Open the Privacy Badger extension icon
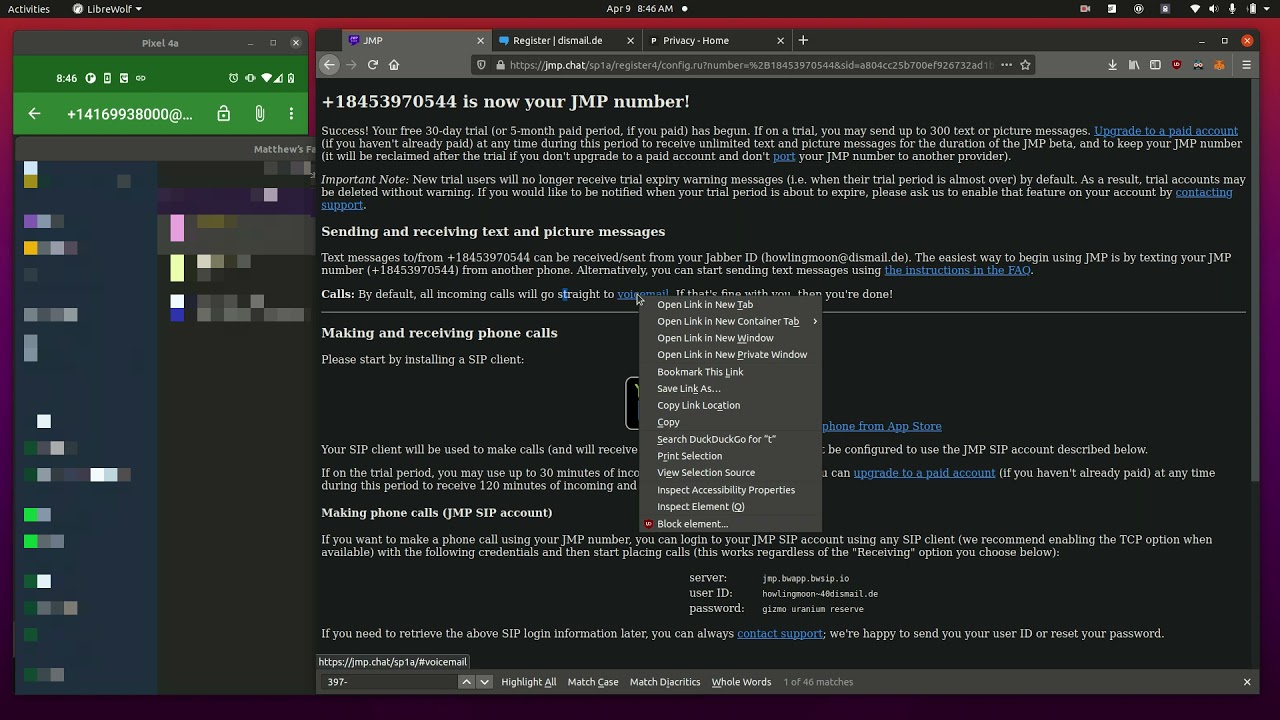The height and width of the screenshot is (720, 1280). [x=1198, y=65]
